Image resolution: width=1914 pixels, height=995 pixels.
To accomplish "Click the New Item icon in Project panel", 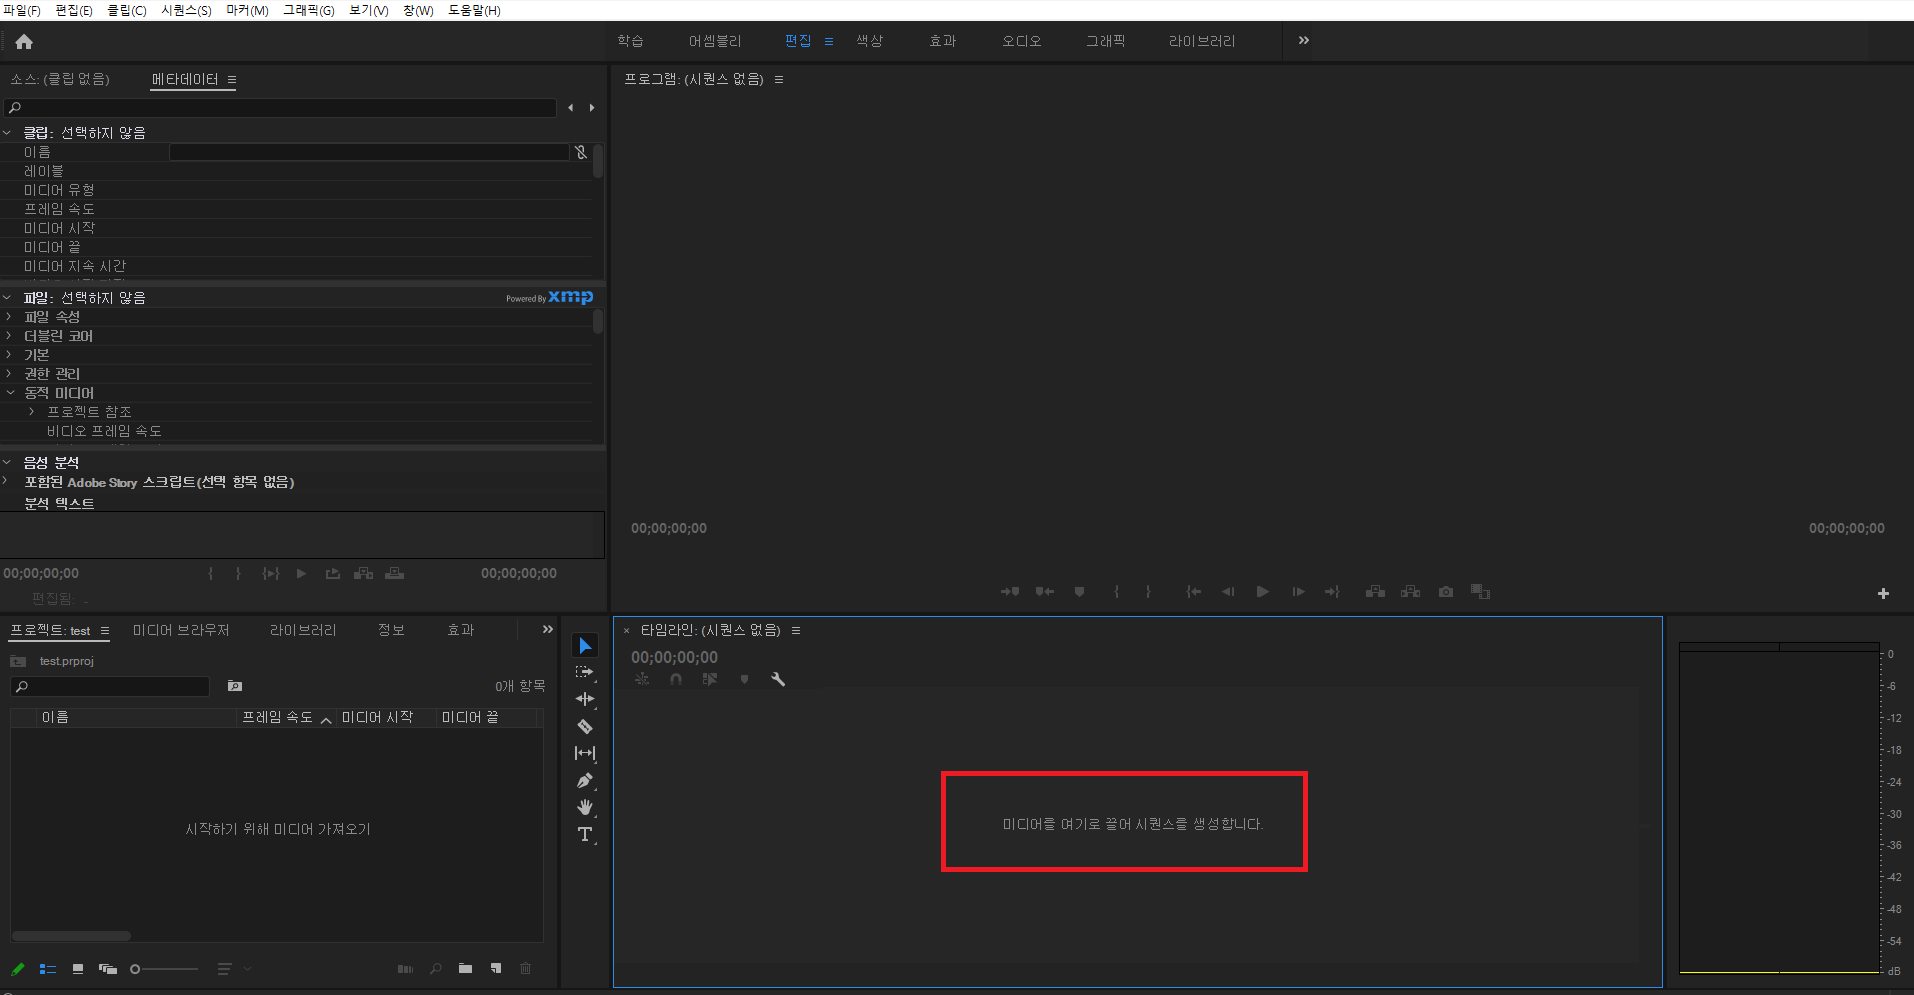I will [x=496, y=968].
